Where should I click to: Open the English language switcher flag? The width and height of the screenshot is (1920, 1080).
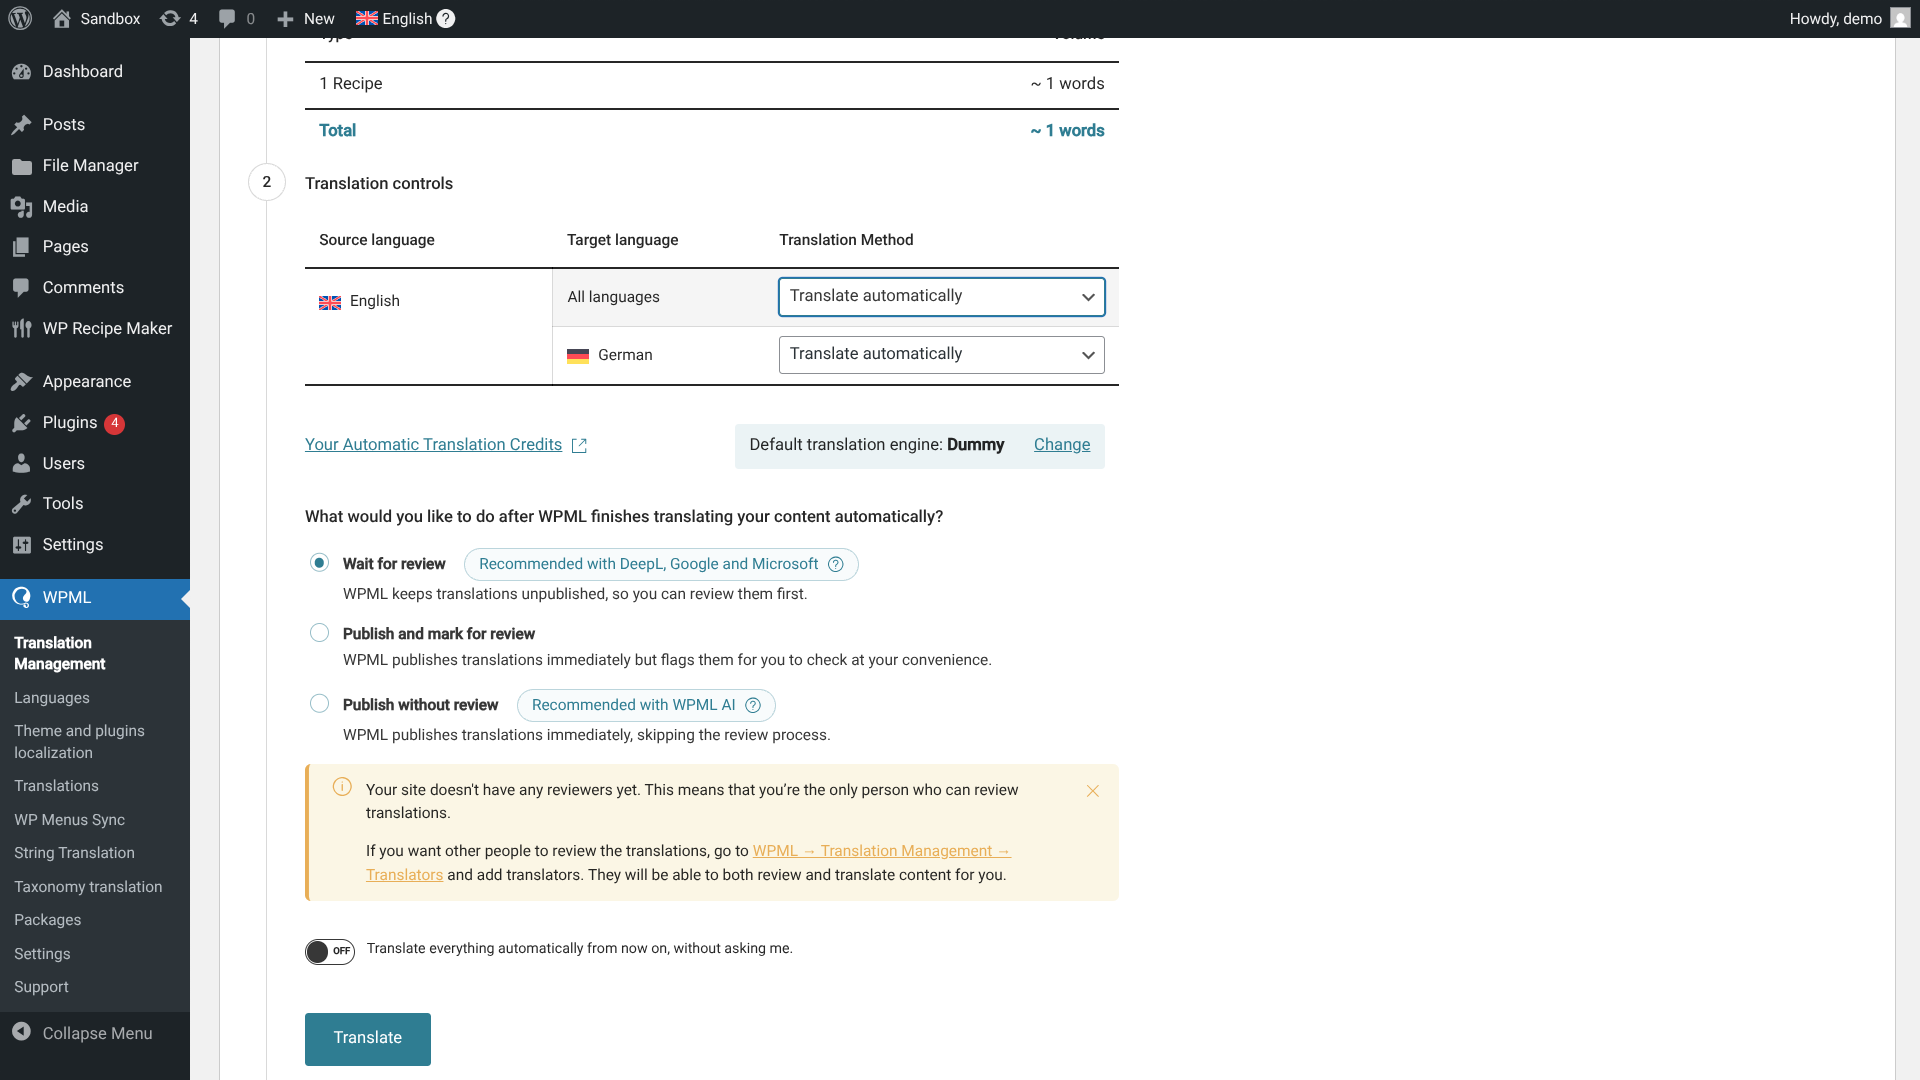[x=367, y=18]
